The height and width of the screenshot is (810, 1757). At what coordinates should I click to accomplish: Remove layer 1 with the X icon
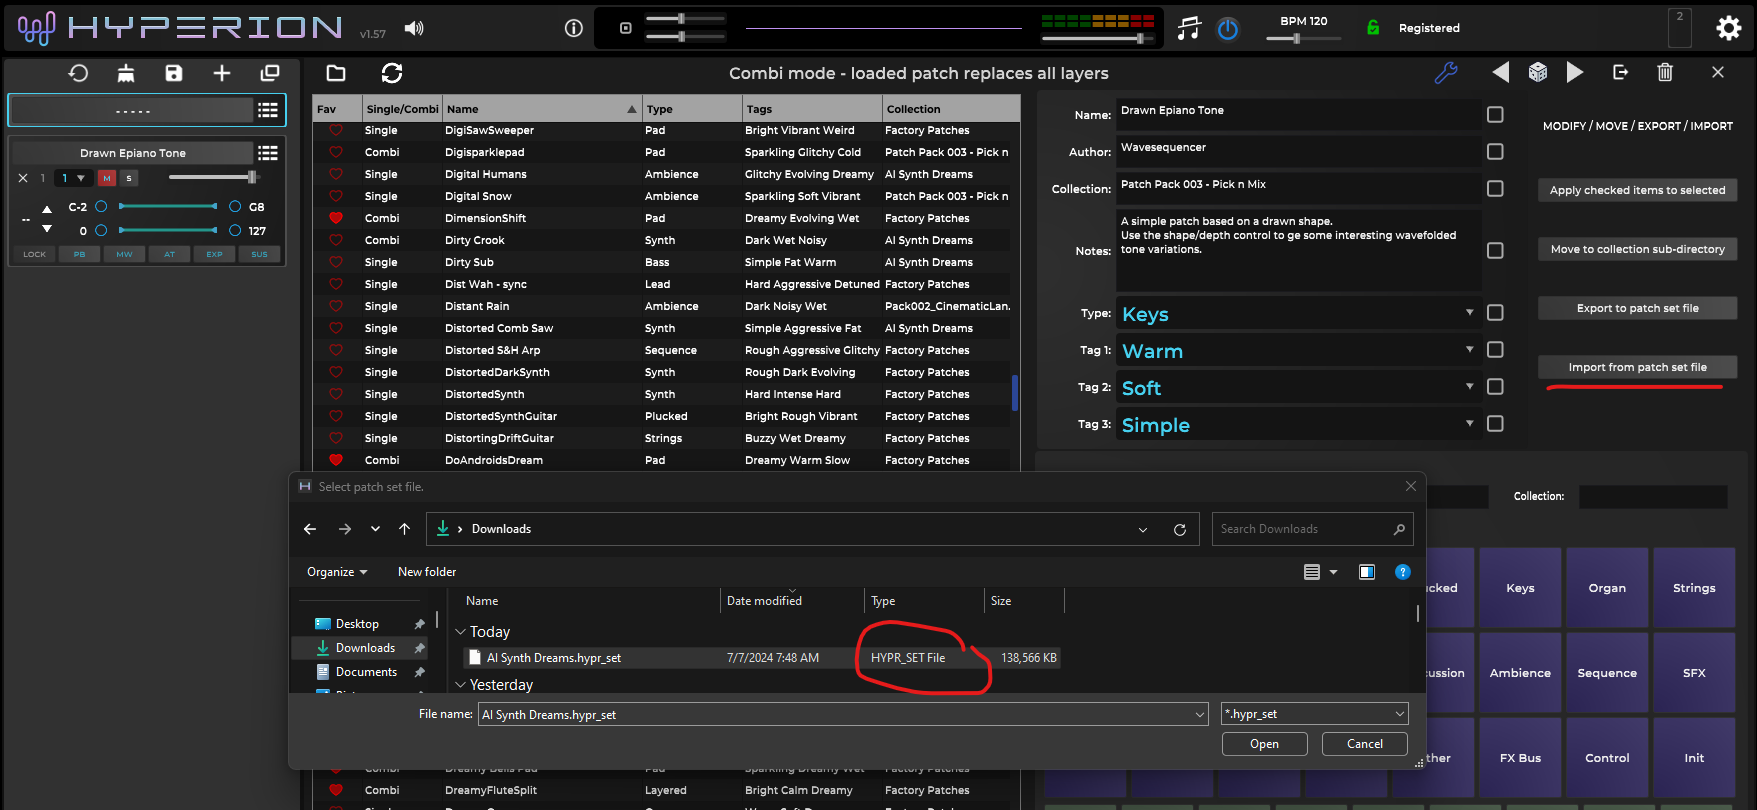tap(23, 178)
